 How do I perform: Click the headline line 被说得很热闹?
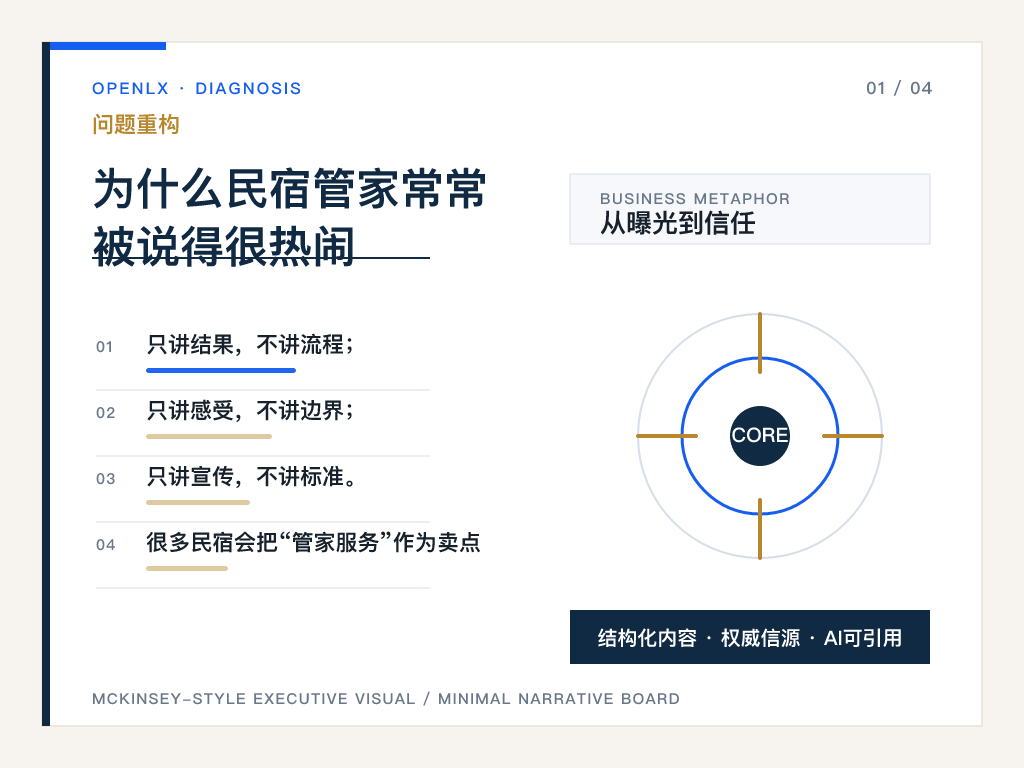click(x=224, y=246)
